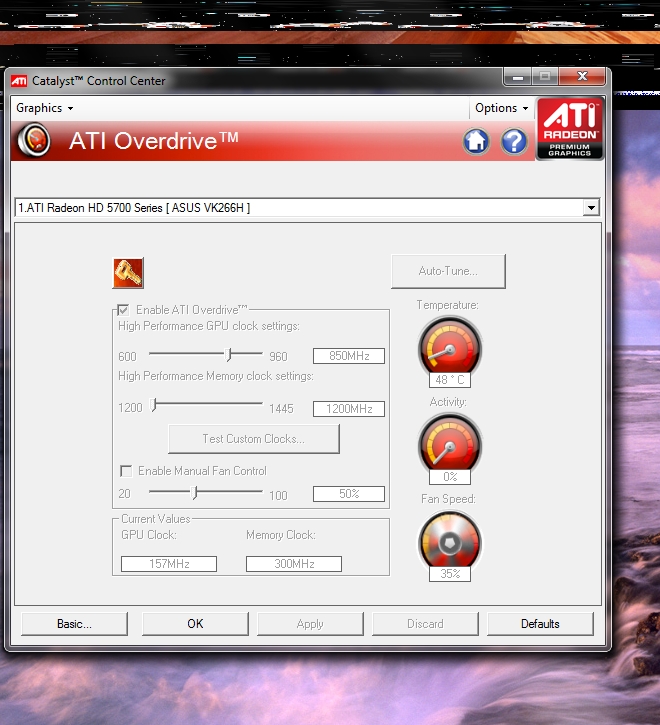The image size is (660, 725).
Task: Click the 0% activity readout
Action: pyautogui.click(x=450, y=477)
